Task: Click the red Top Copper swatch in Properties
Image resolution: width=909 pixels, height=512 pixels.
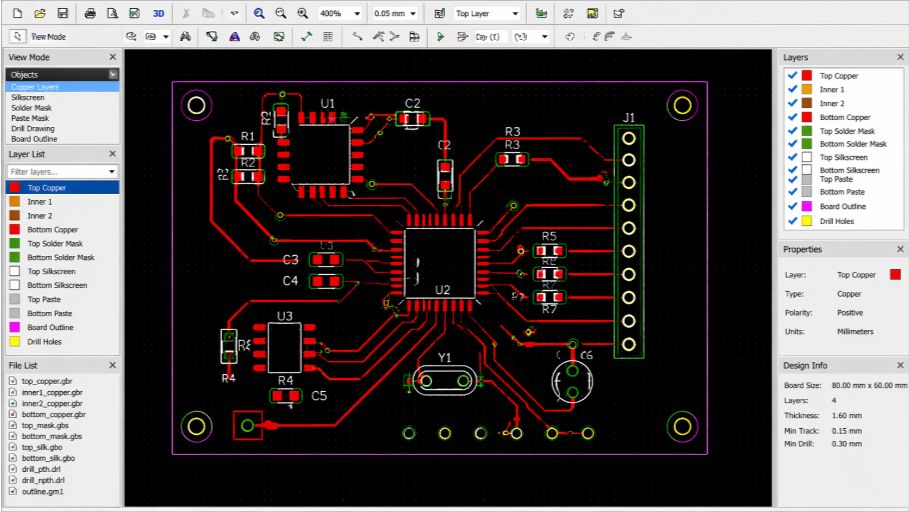Action: click(x=895, y=274)
